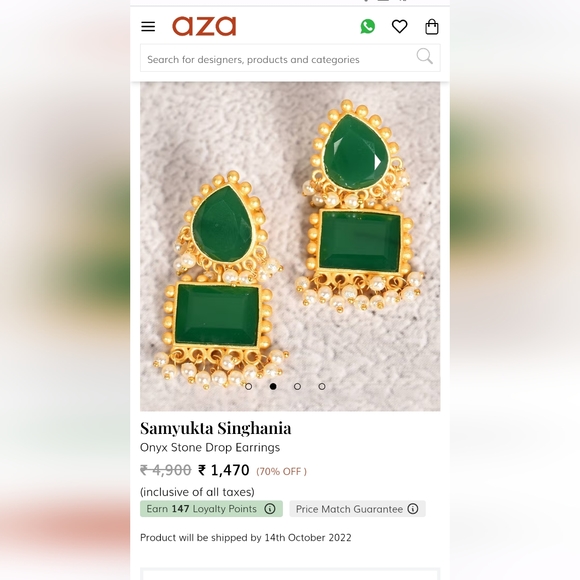Click the Price Match Guarantee badge
Screen dimensions: 580x580
(x=357, y=509)
